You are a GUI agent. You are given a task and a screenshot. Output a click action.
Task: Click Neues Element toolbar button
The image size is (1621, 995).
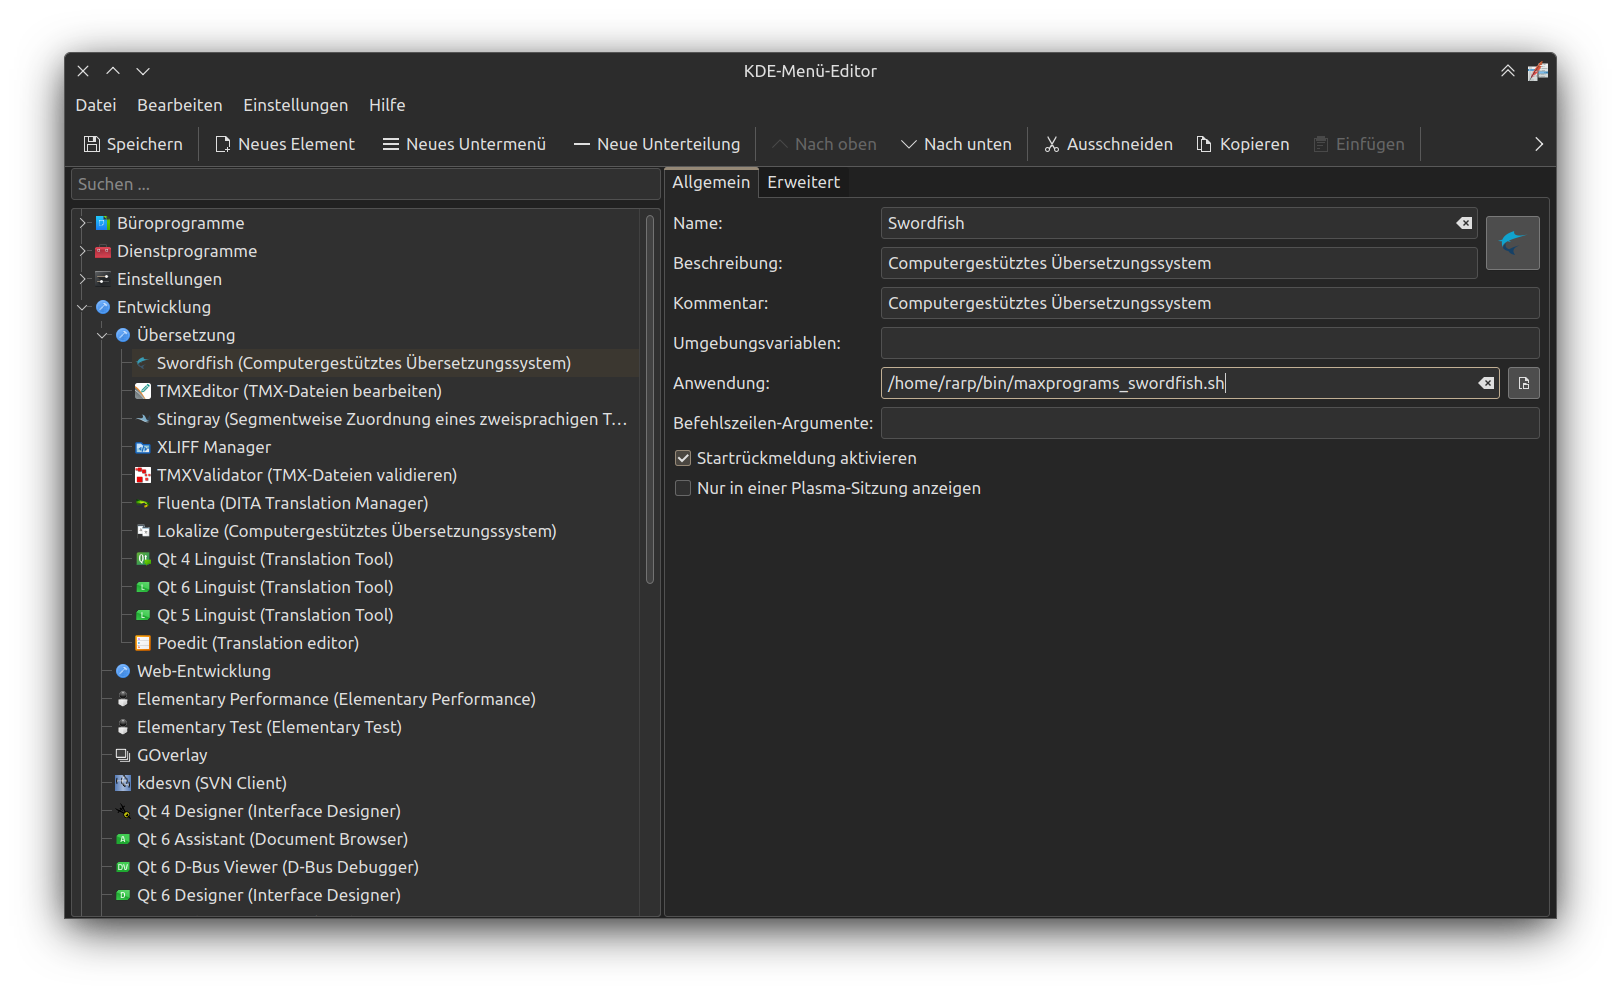point(285,144)
